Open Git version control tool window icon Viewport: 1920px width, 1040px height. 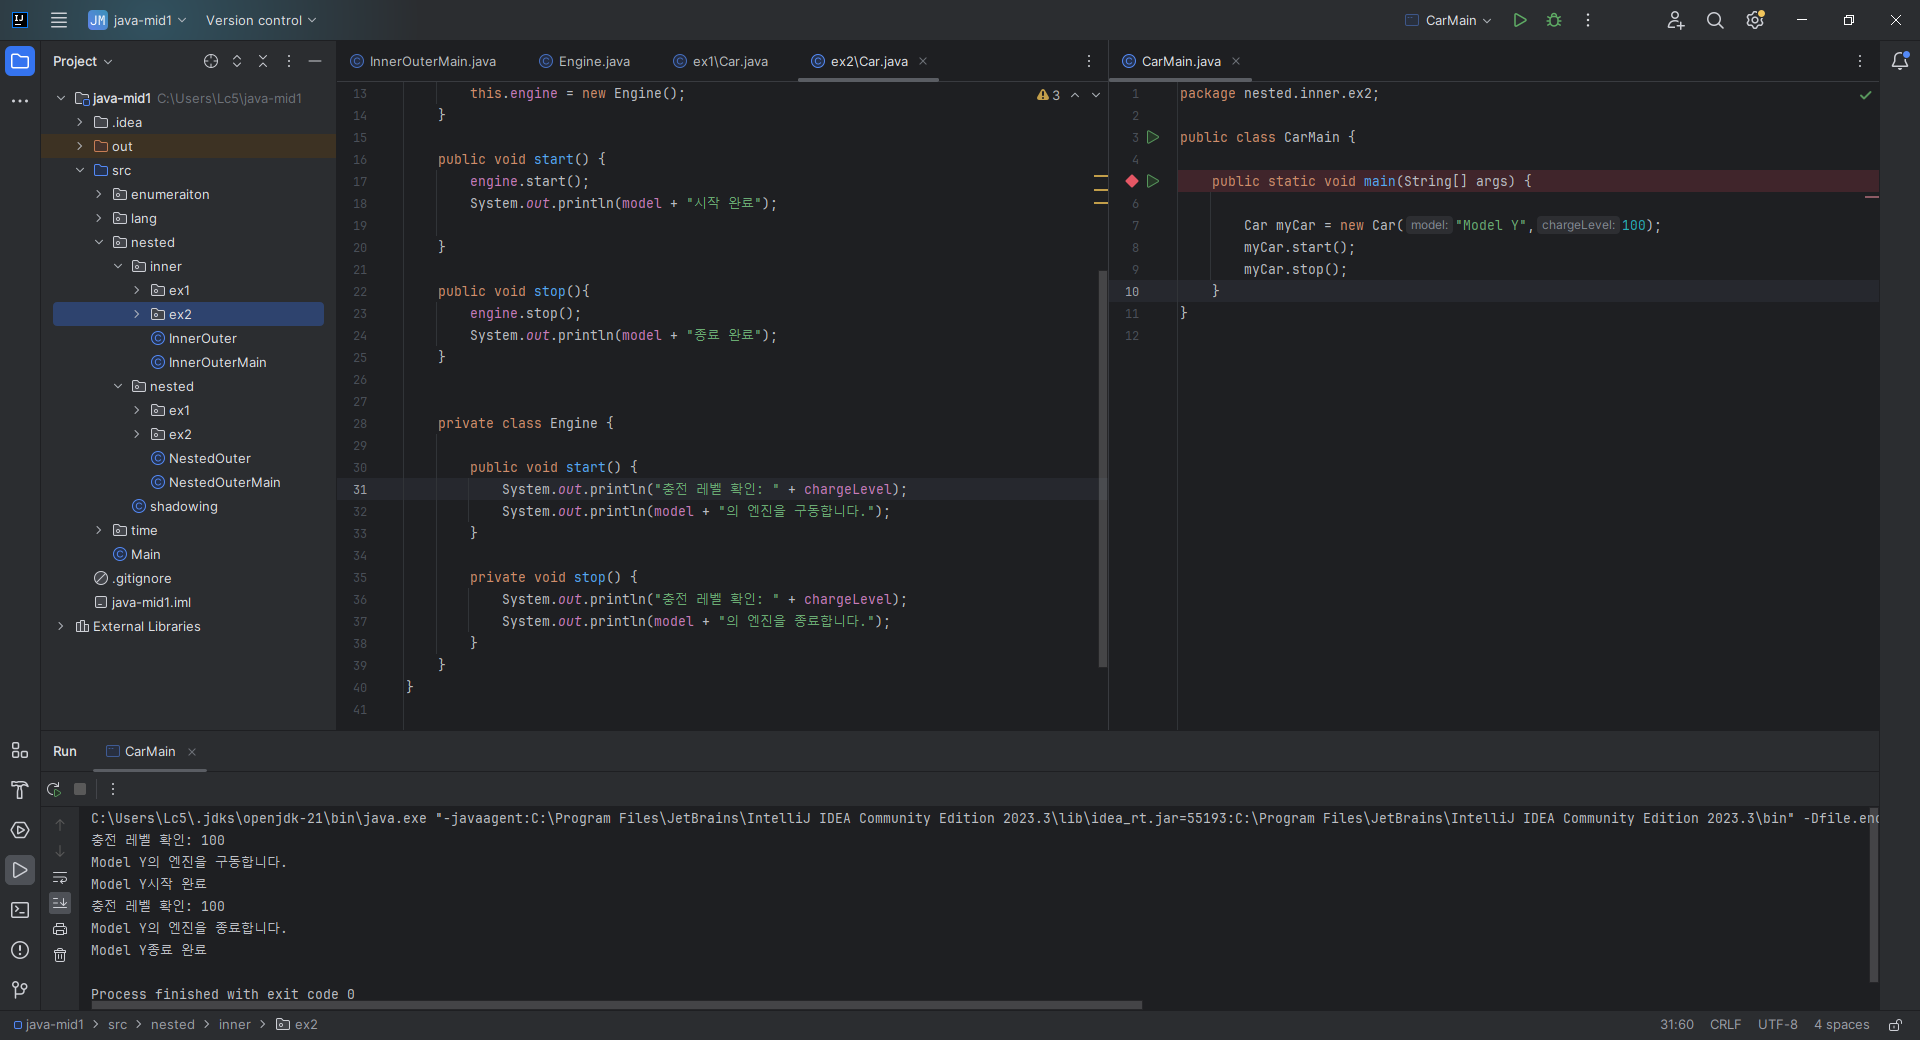pyautogui.click(x=20, y=990)
